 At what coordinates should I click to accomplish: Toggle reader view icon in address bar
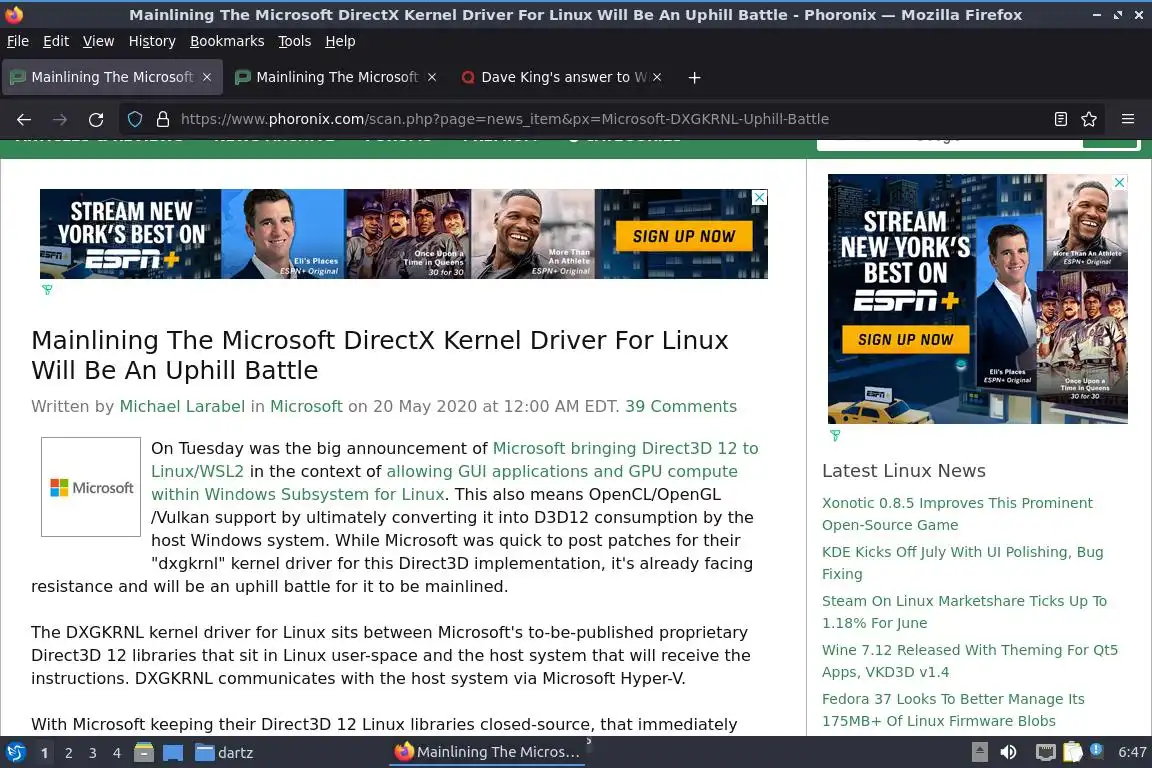click(x=1060, y=119)
